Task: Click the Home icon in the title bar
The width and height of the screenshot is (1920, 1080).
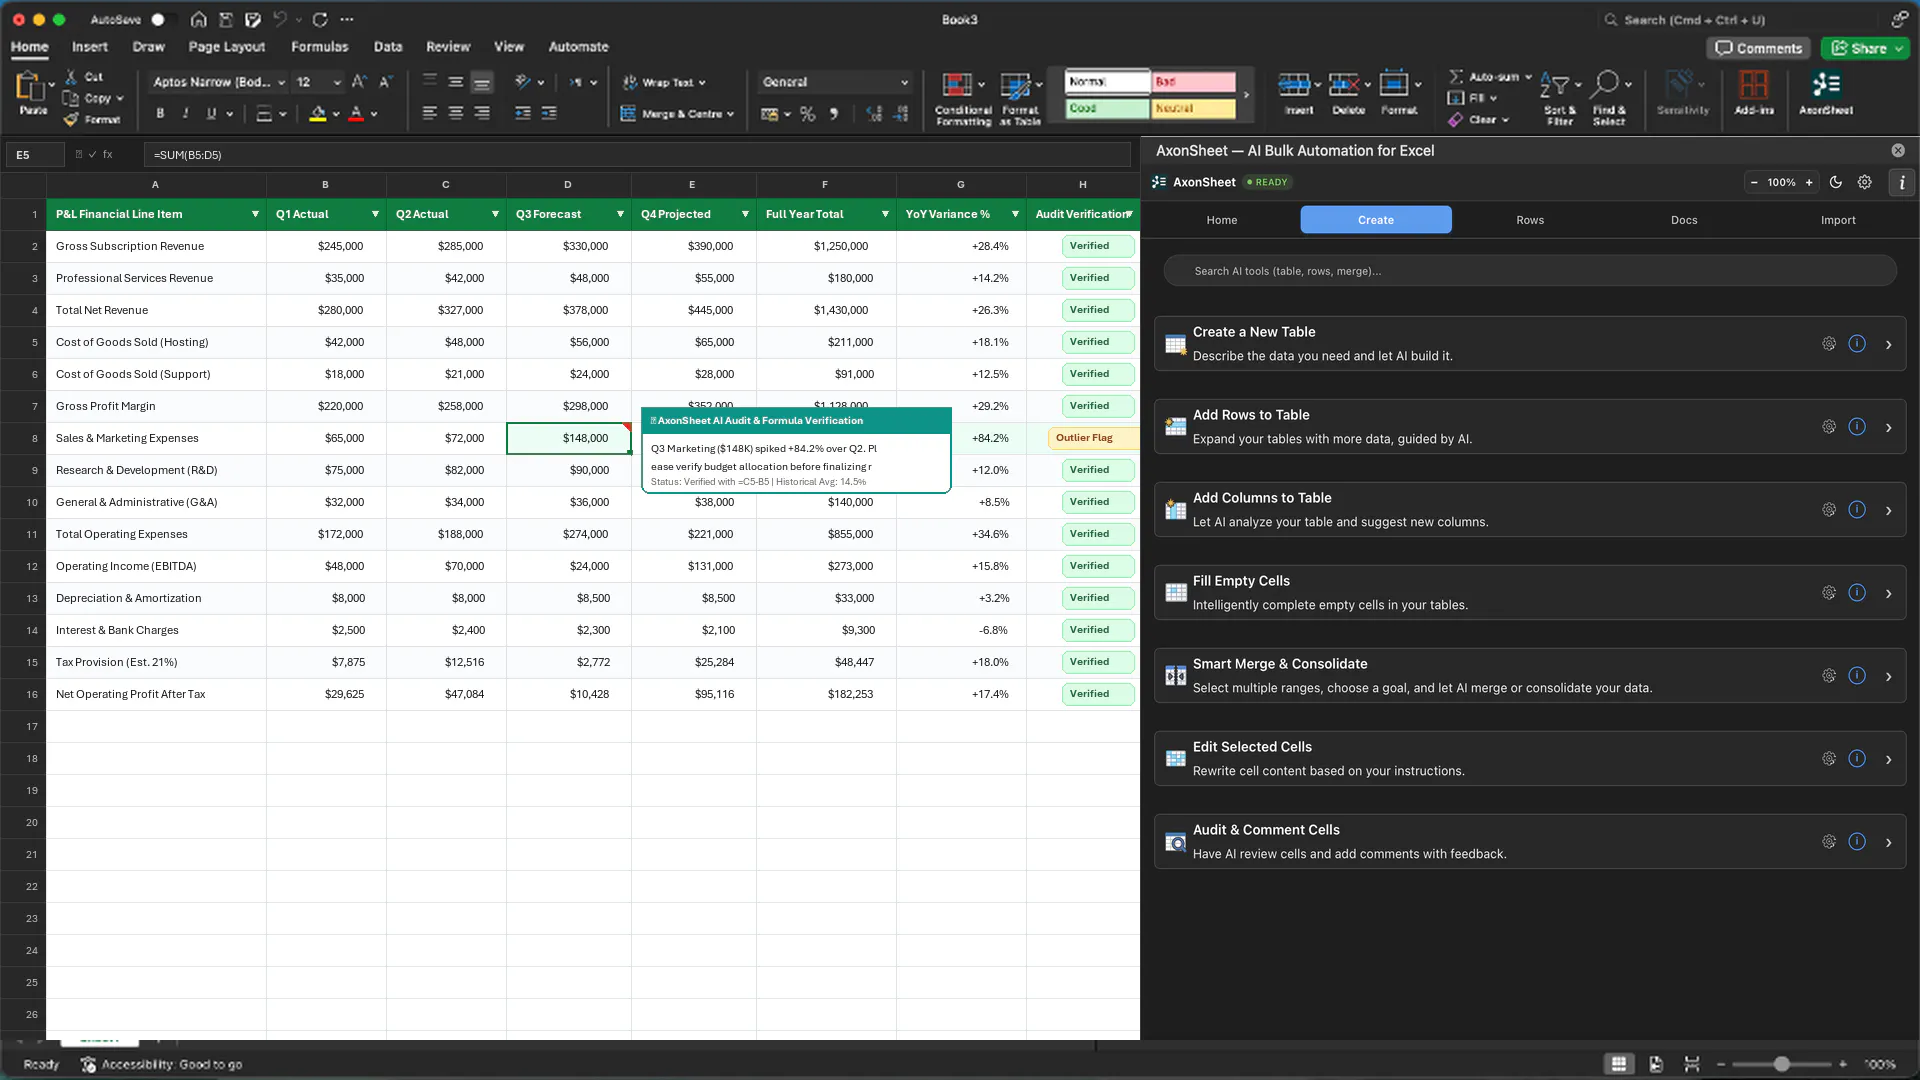Action: point(199,20)
